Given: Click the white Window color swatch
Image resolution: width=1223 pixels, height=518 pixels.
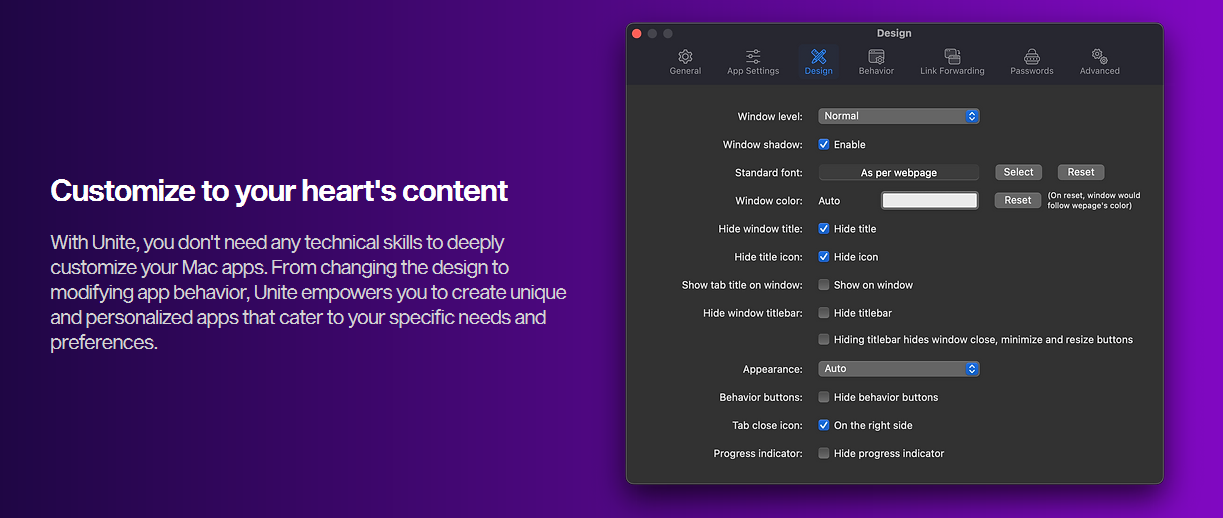Looking at the screenshot, I should click(x=929, y=200).
